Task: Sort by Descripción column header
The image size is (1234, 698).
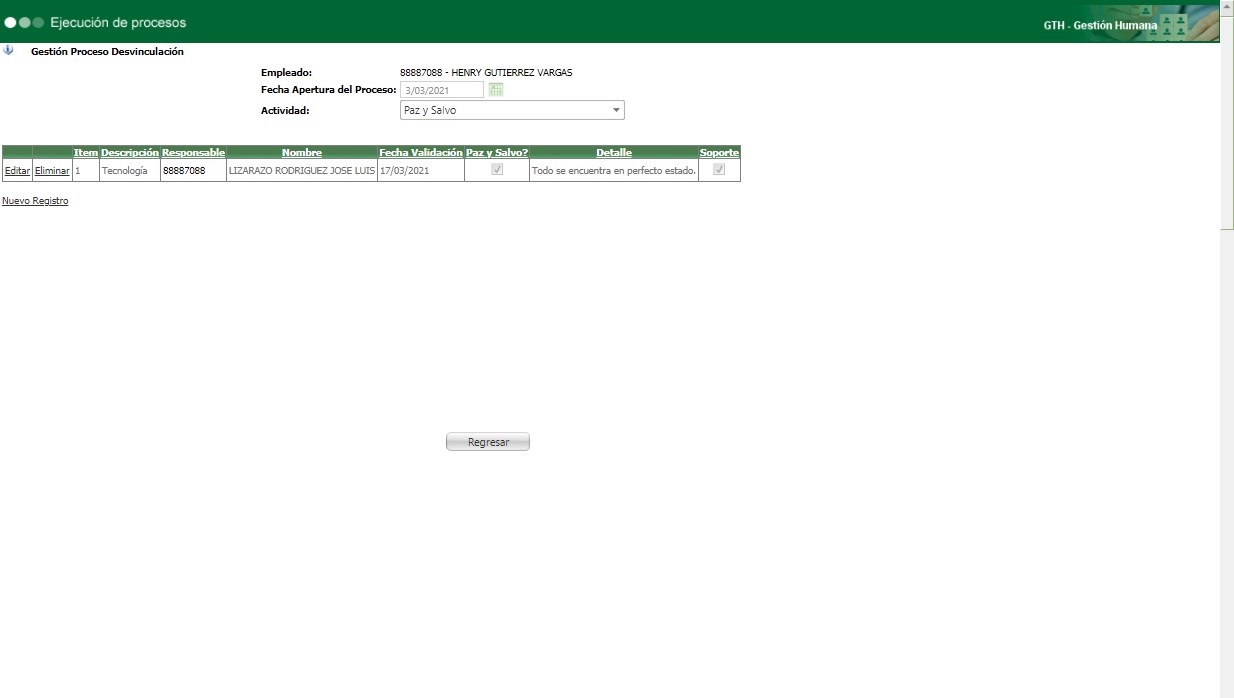Action: pyautogui.click(x=130, y=152)
